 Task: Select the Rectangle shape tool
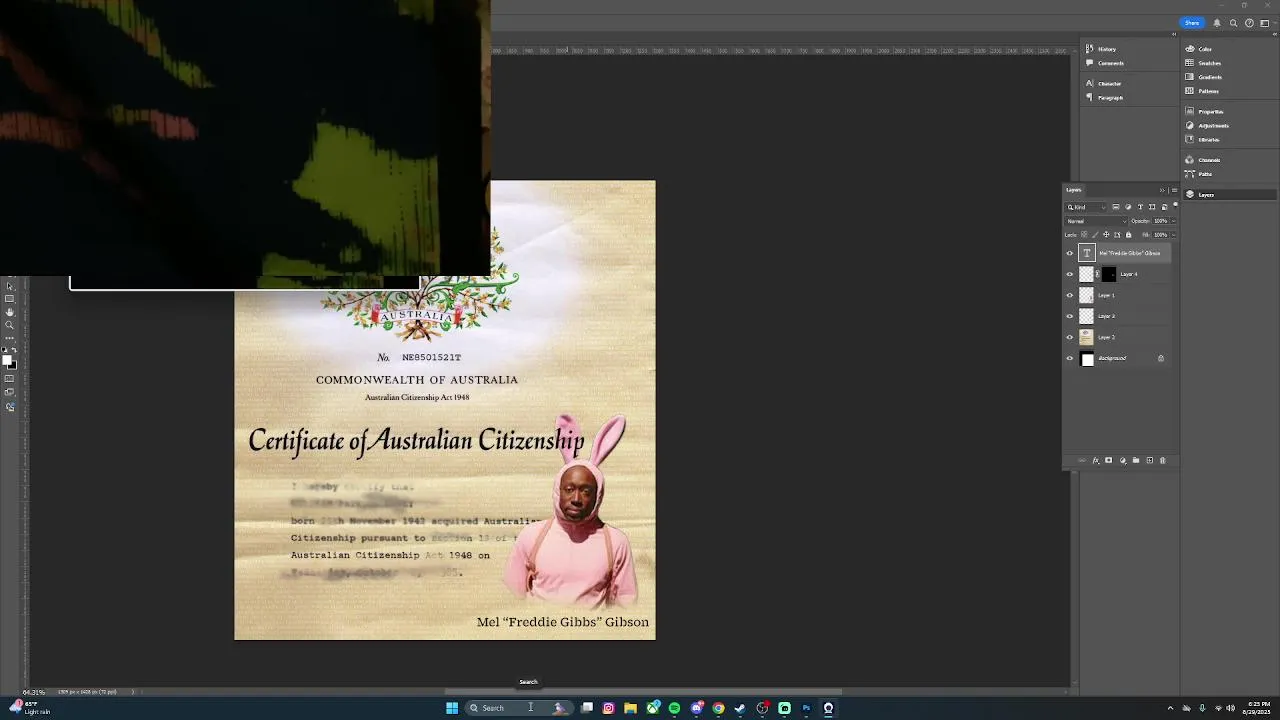pos(9,298)
